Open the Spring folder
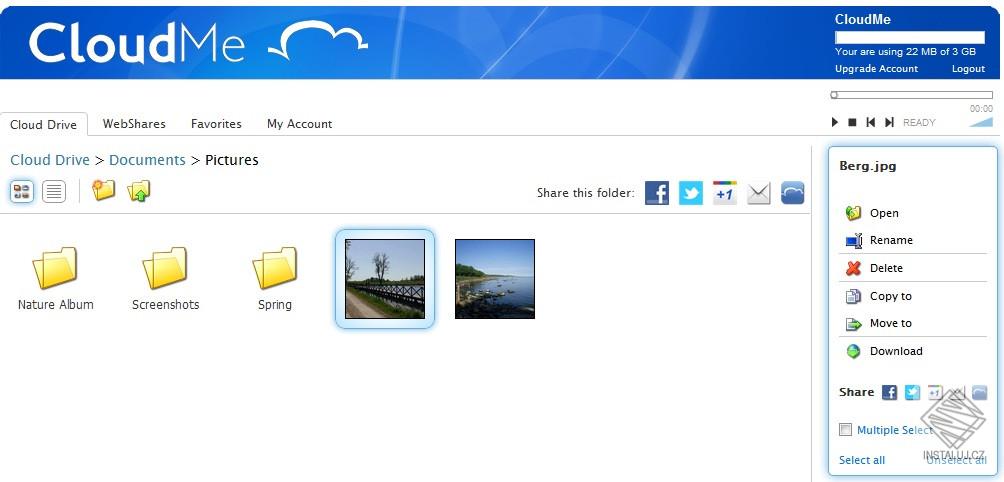This screenshot has width=1004, height=482. (x=275, y=278)
